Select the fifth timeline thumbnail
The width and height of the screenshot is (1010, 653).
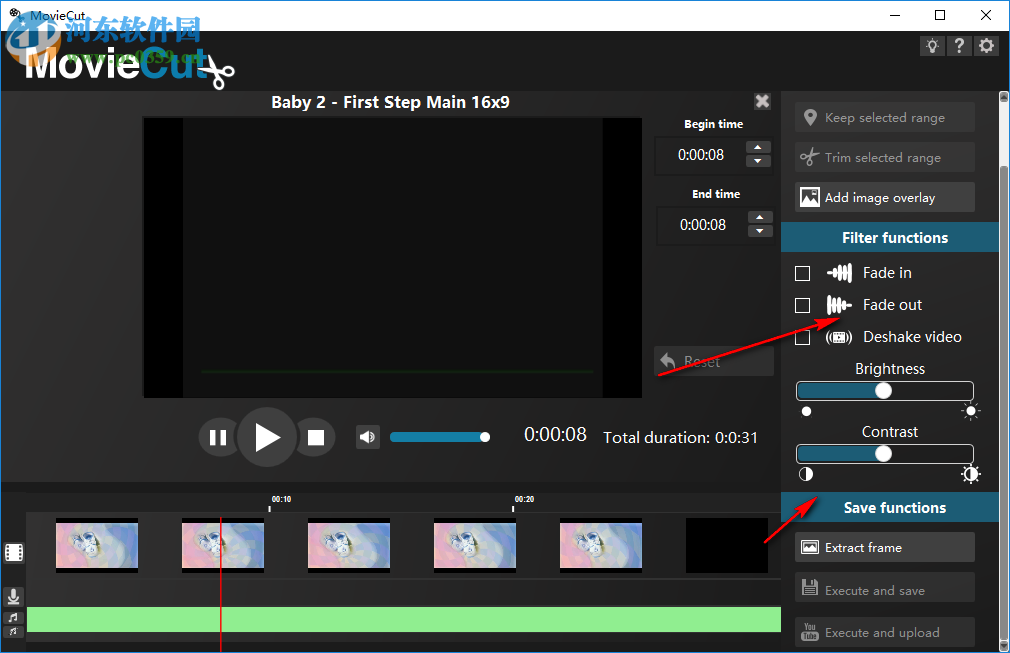[600, 545]
